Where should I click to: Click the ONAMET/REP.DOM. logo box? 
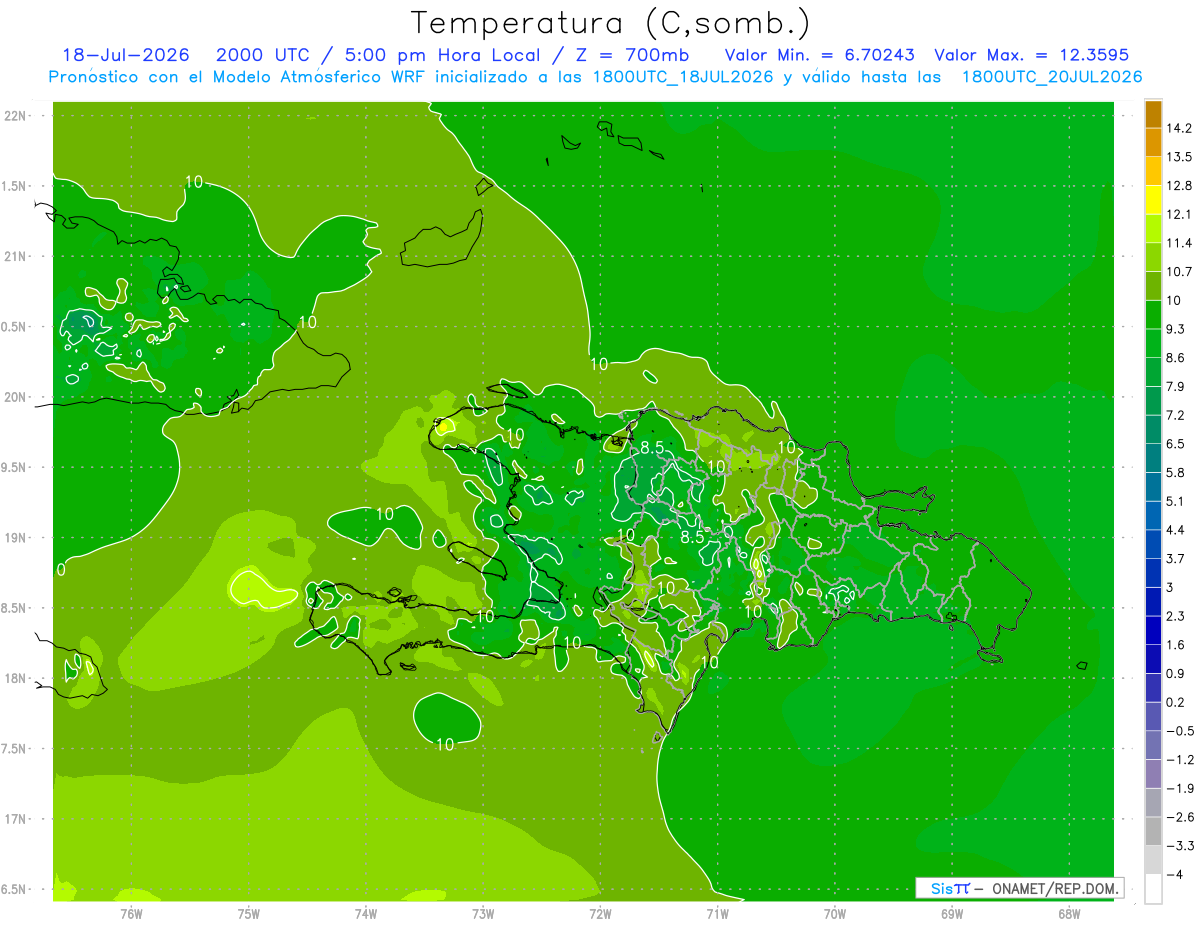1019,887
